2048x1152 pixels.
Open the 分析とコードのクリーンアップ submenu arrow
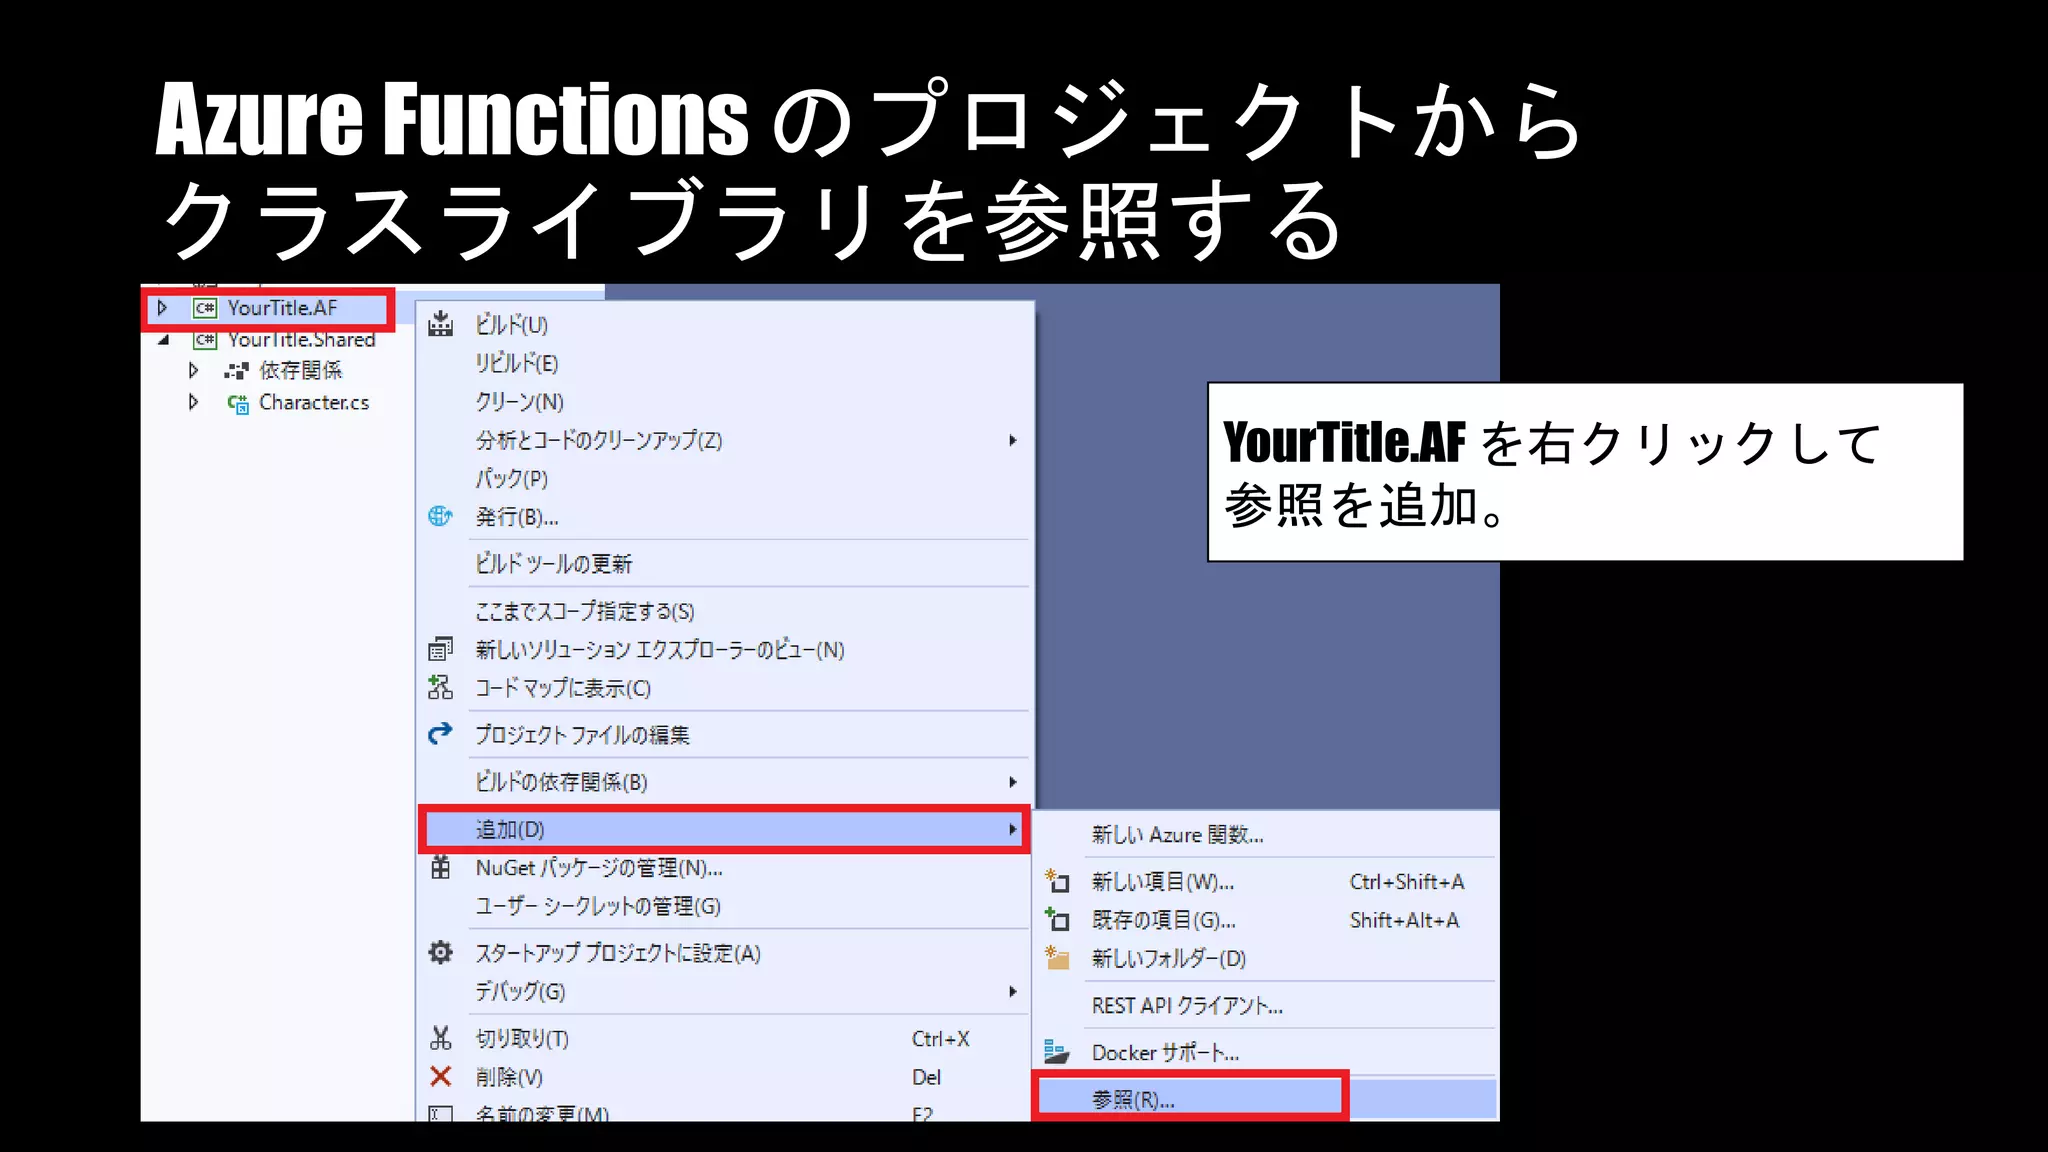point(1013,440)
